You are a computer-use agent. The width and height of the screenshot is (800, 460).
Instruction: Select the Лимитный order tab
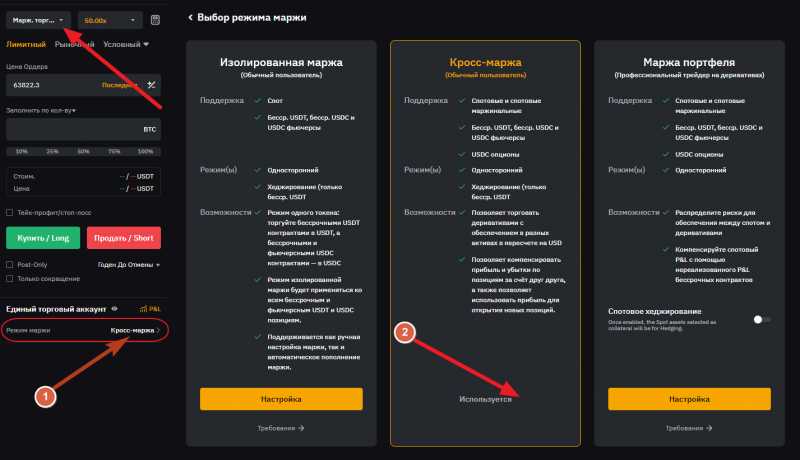tap(25, 44)
